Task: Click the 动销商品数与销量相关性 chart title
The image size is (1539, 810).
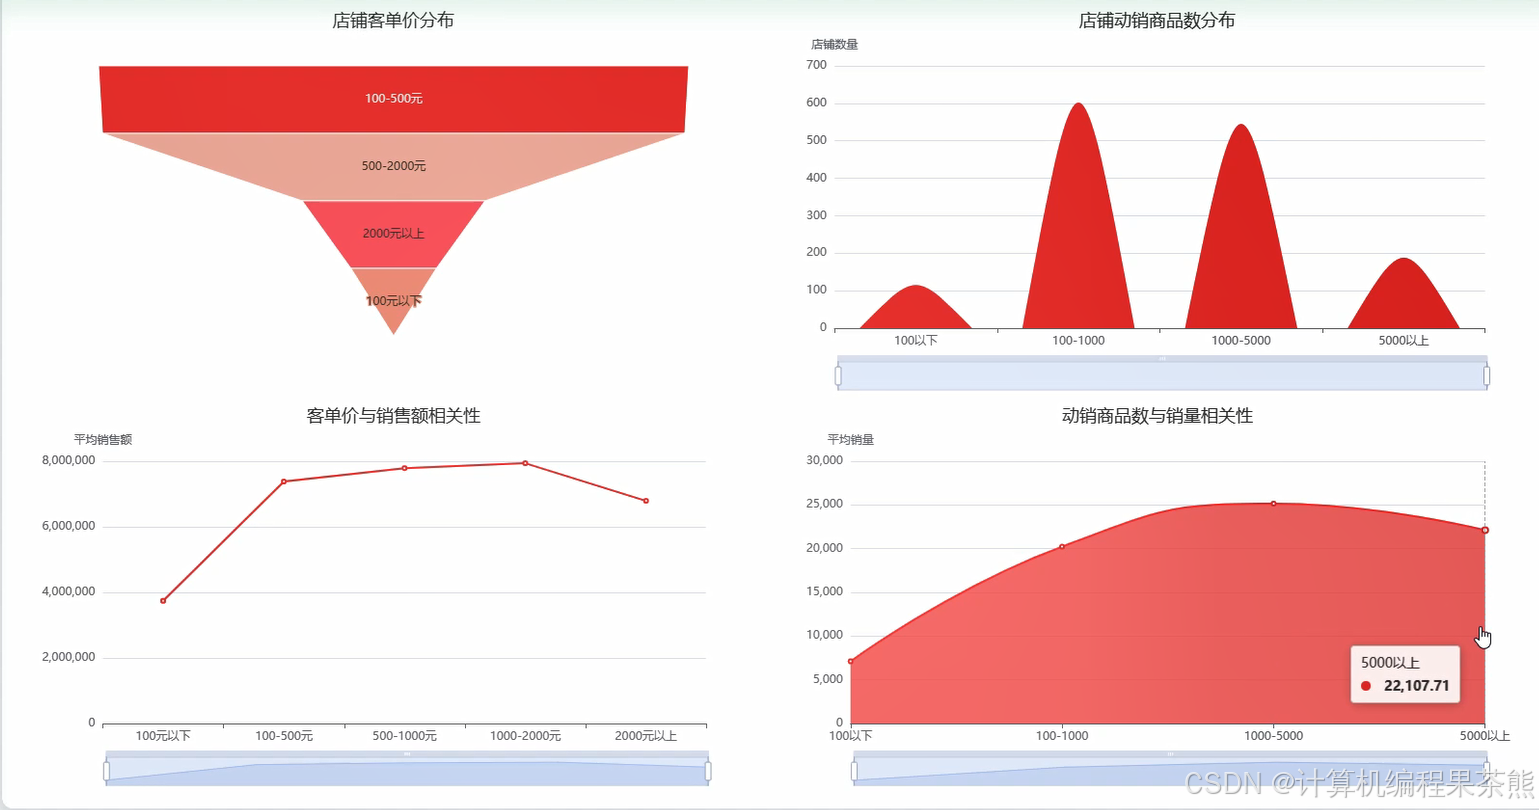Action: pyautogui.click(x=1157, y=415)
